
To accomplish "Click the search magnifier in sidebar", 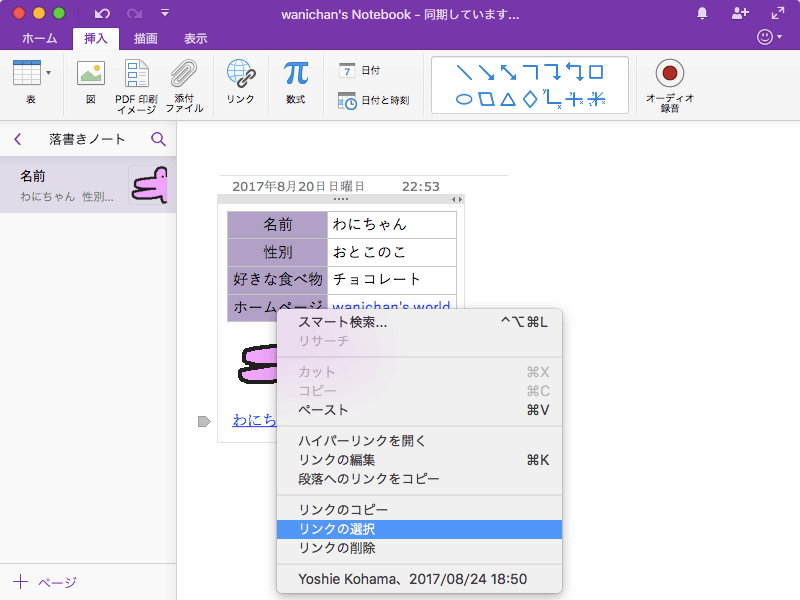I will (158, 139).
